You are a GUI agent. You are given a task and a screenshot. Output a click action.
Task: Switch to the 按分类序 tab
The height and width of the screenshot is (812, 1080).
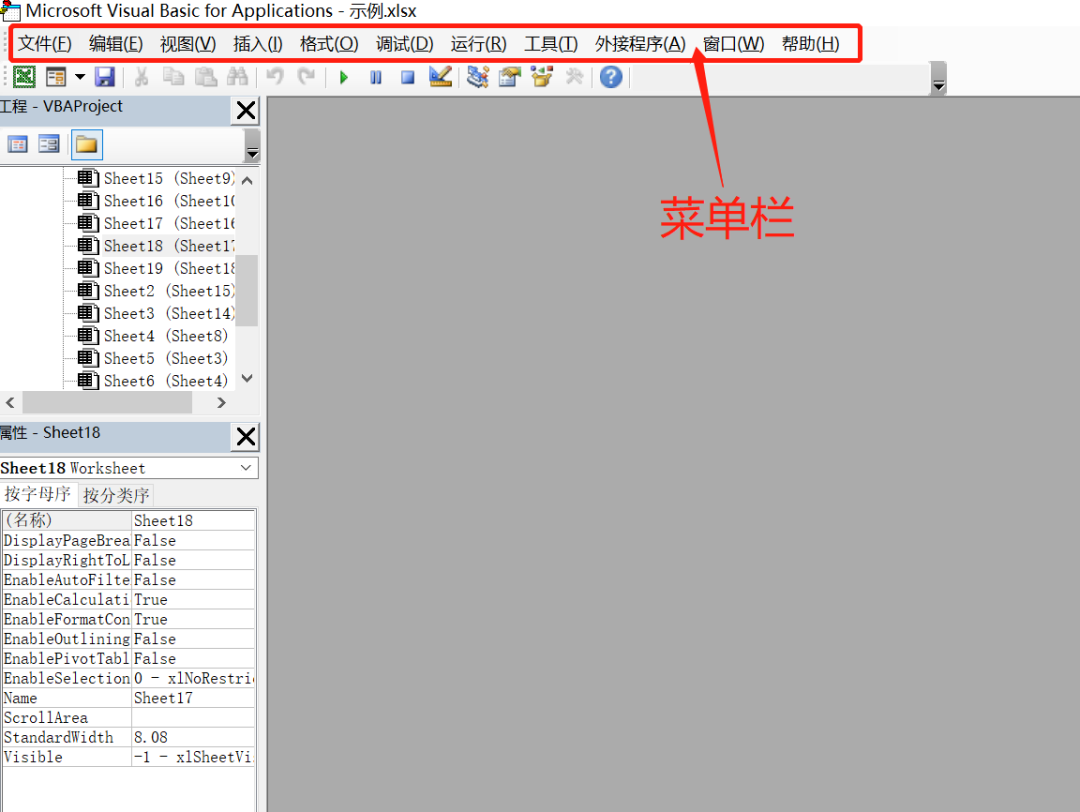116,495
